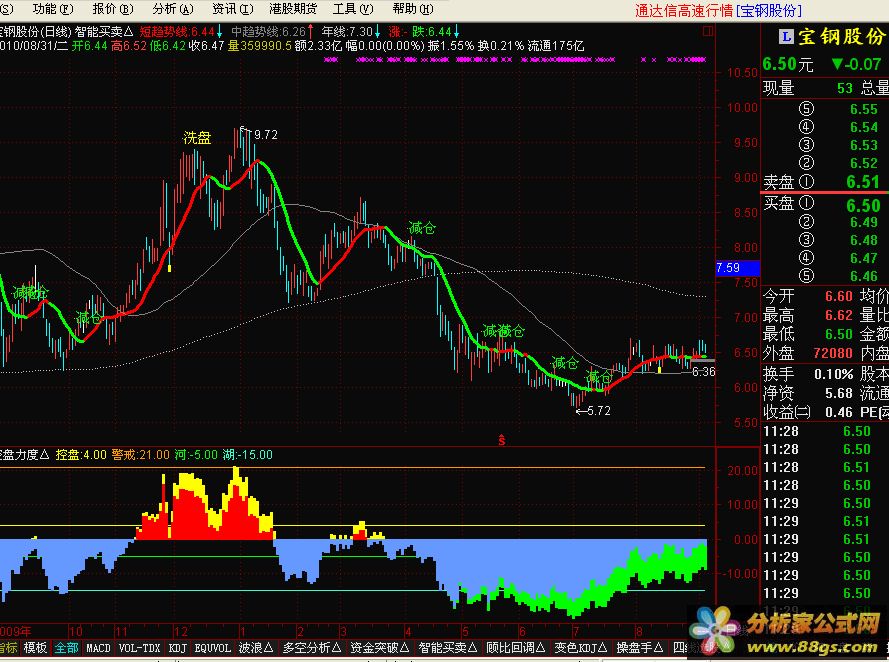Open the 帮助(H) menu
This screenshot has height=662, width=889.
pos(413,9)
